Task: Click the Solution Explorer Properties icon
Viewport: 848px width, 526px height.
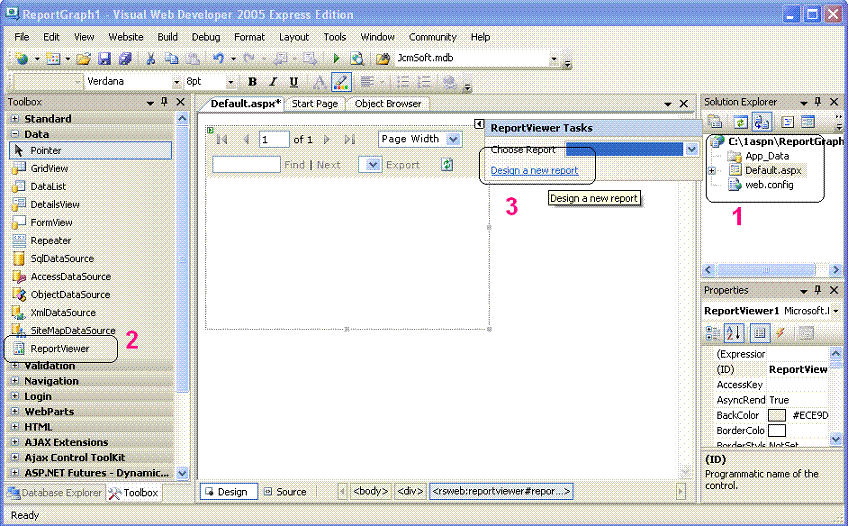Action: tap(715, 122)
